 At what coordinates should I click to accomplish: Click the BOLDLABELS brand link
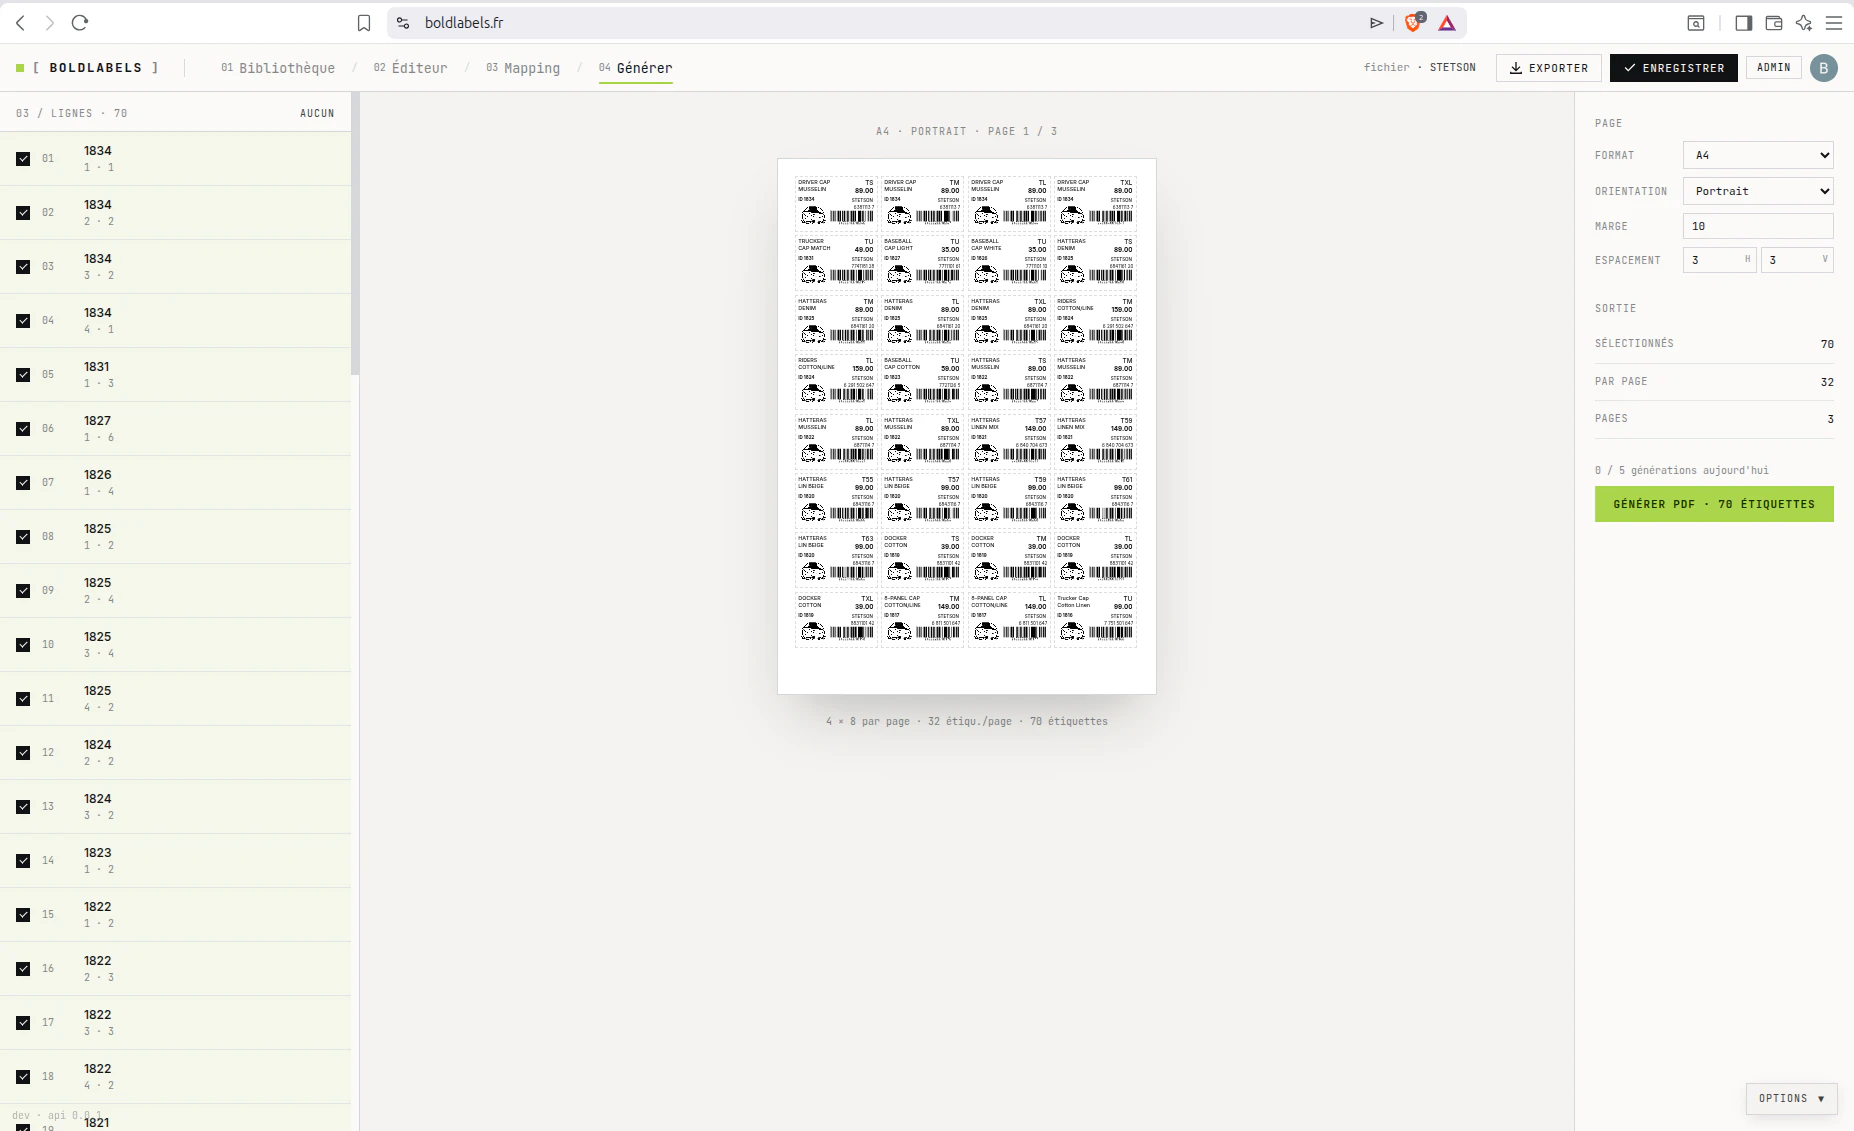[95, 68]
